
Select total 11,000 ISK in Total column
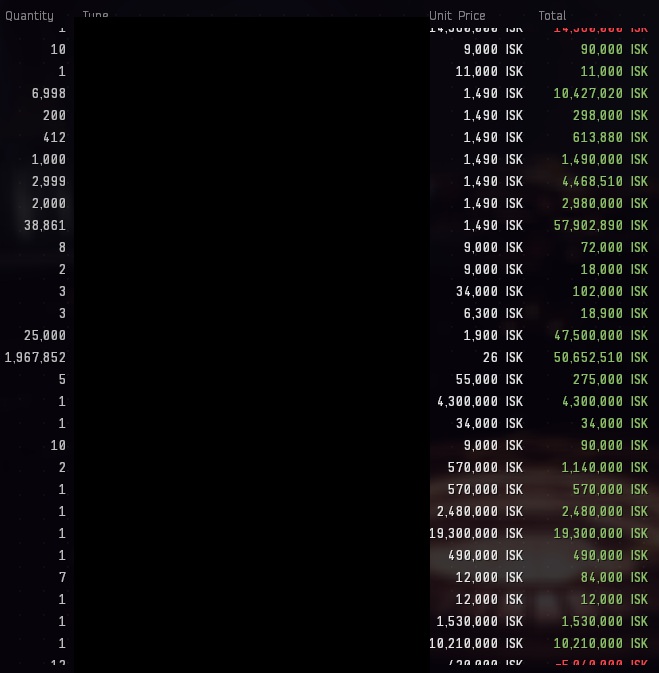(614, 71)
